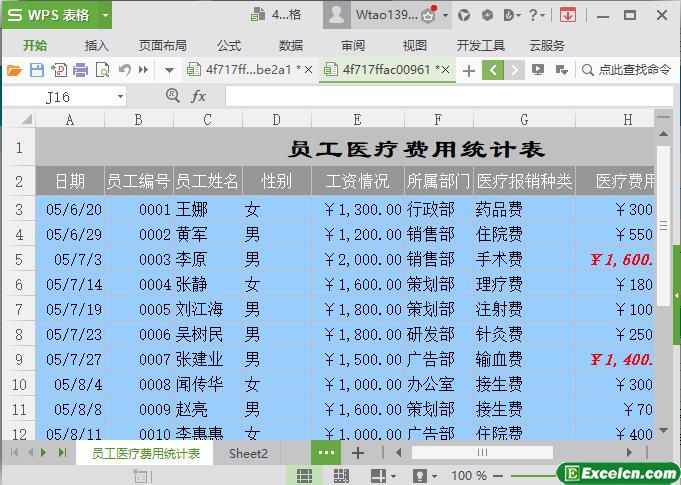Select row header 5

[x=19, y=259]
